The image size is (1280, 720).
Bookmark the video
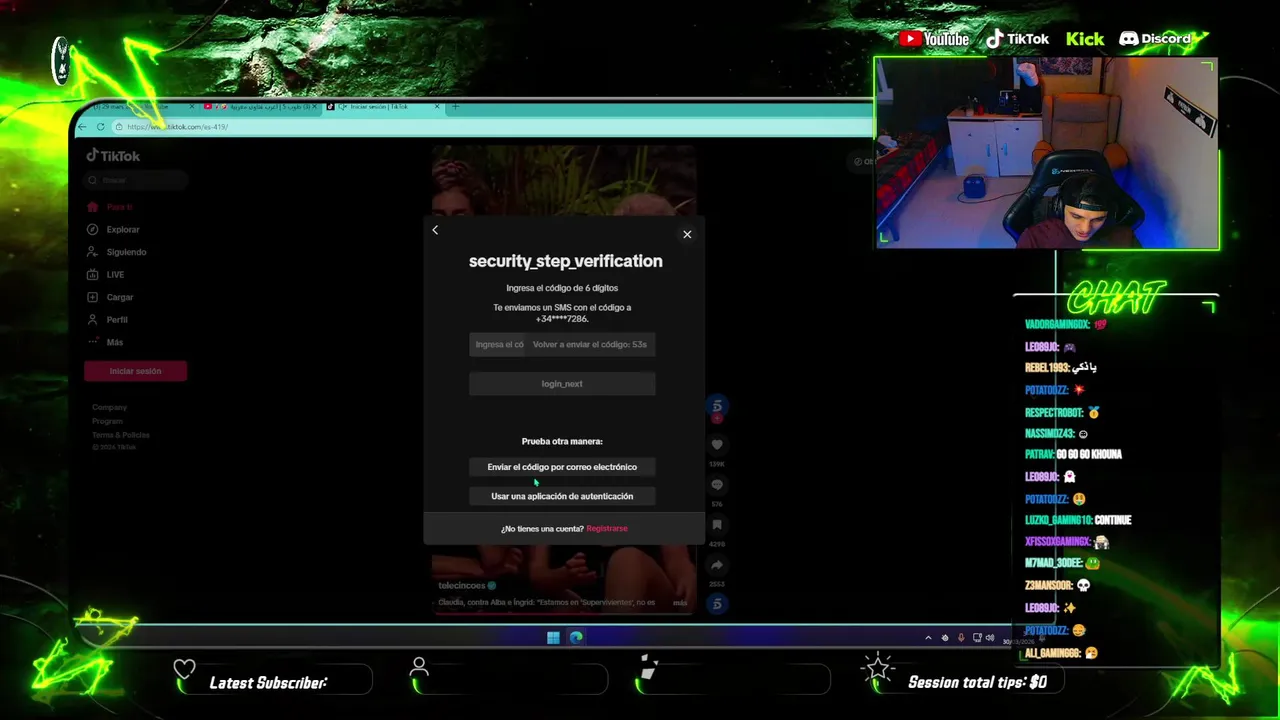point(717,525)
